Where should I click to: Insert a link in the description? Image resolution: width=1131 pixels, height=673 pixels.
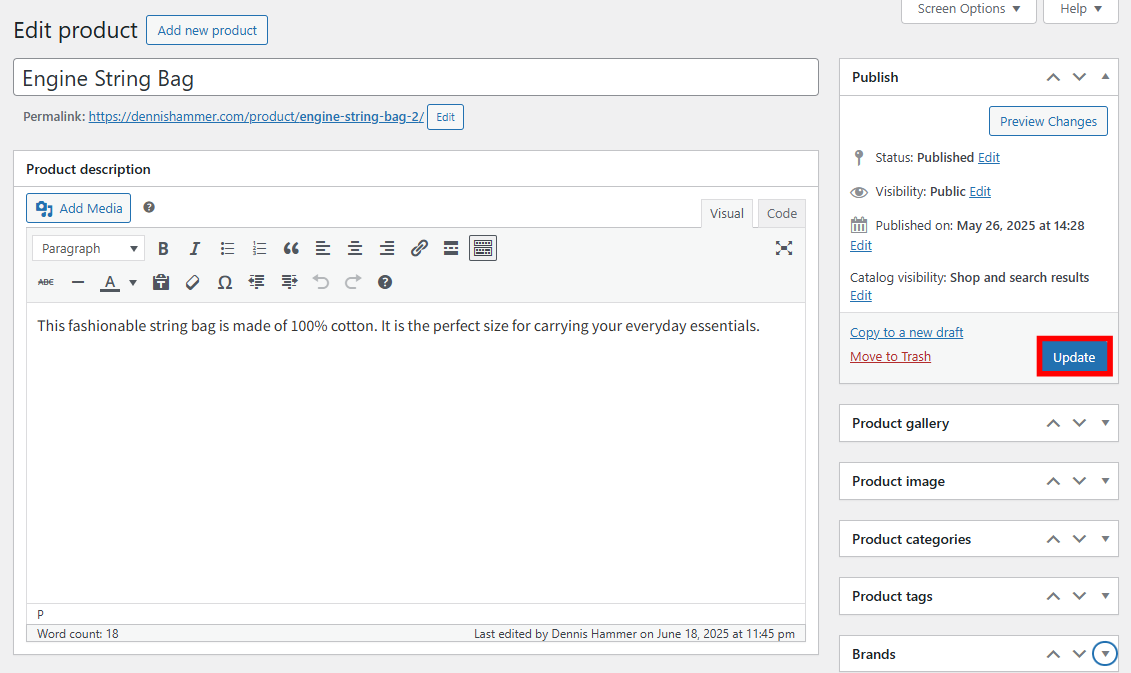click(x=419, y=248)
